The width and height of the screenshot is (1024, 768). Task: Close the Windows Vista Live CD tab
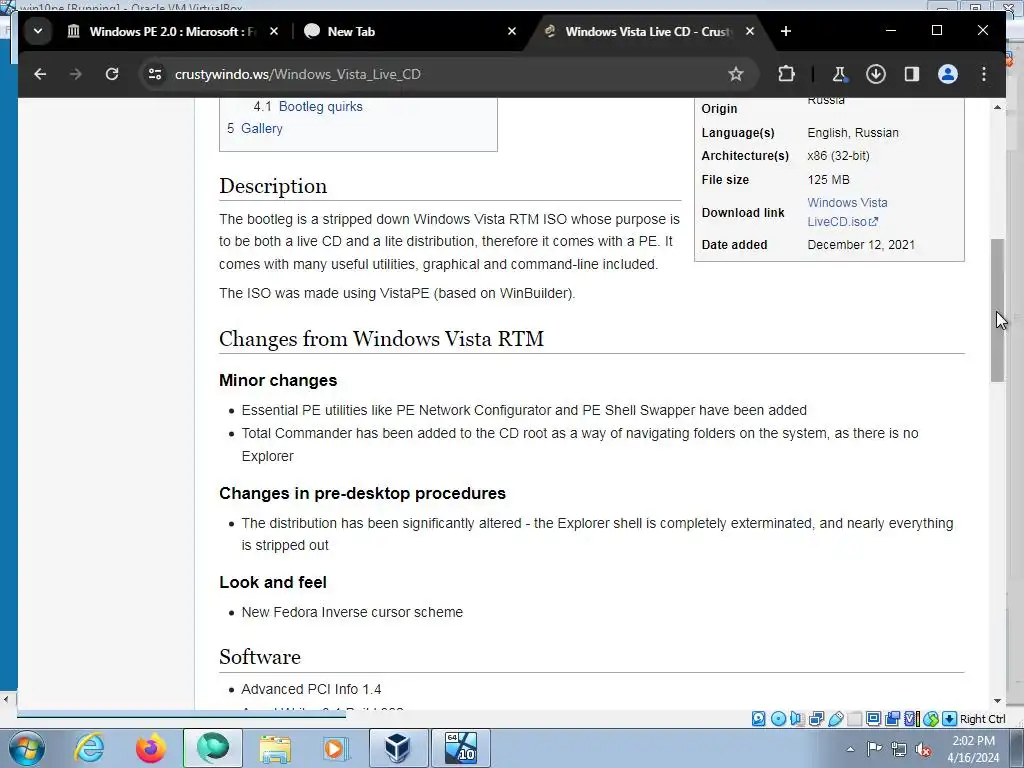pos(750,31)
